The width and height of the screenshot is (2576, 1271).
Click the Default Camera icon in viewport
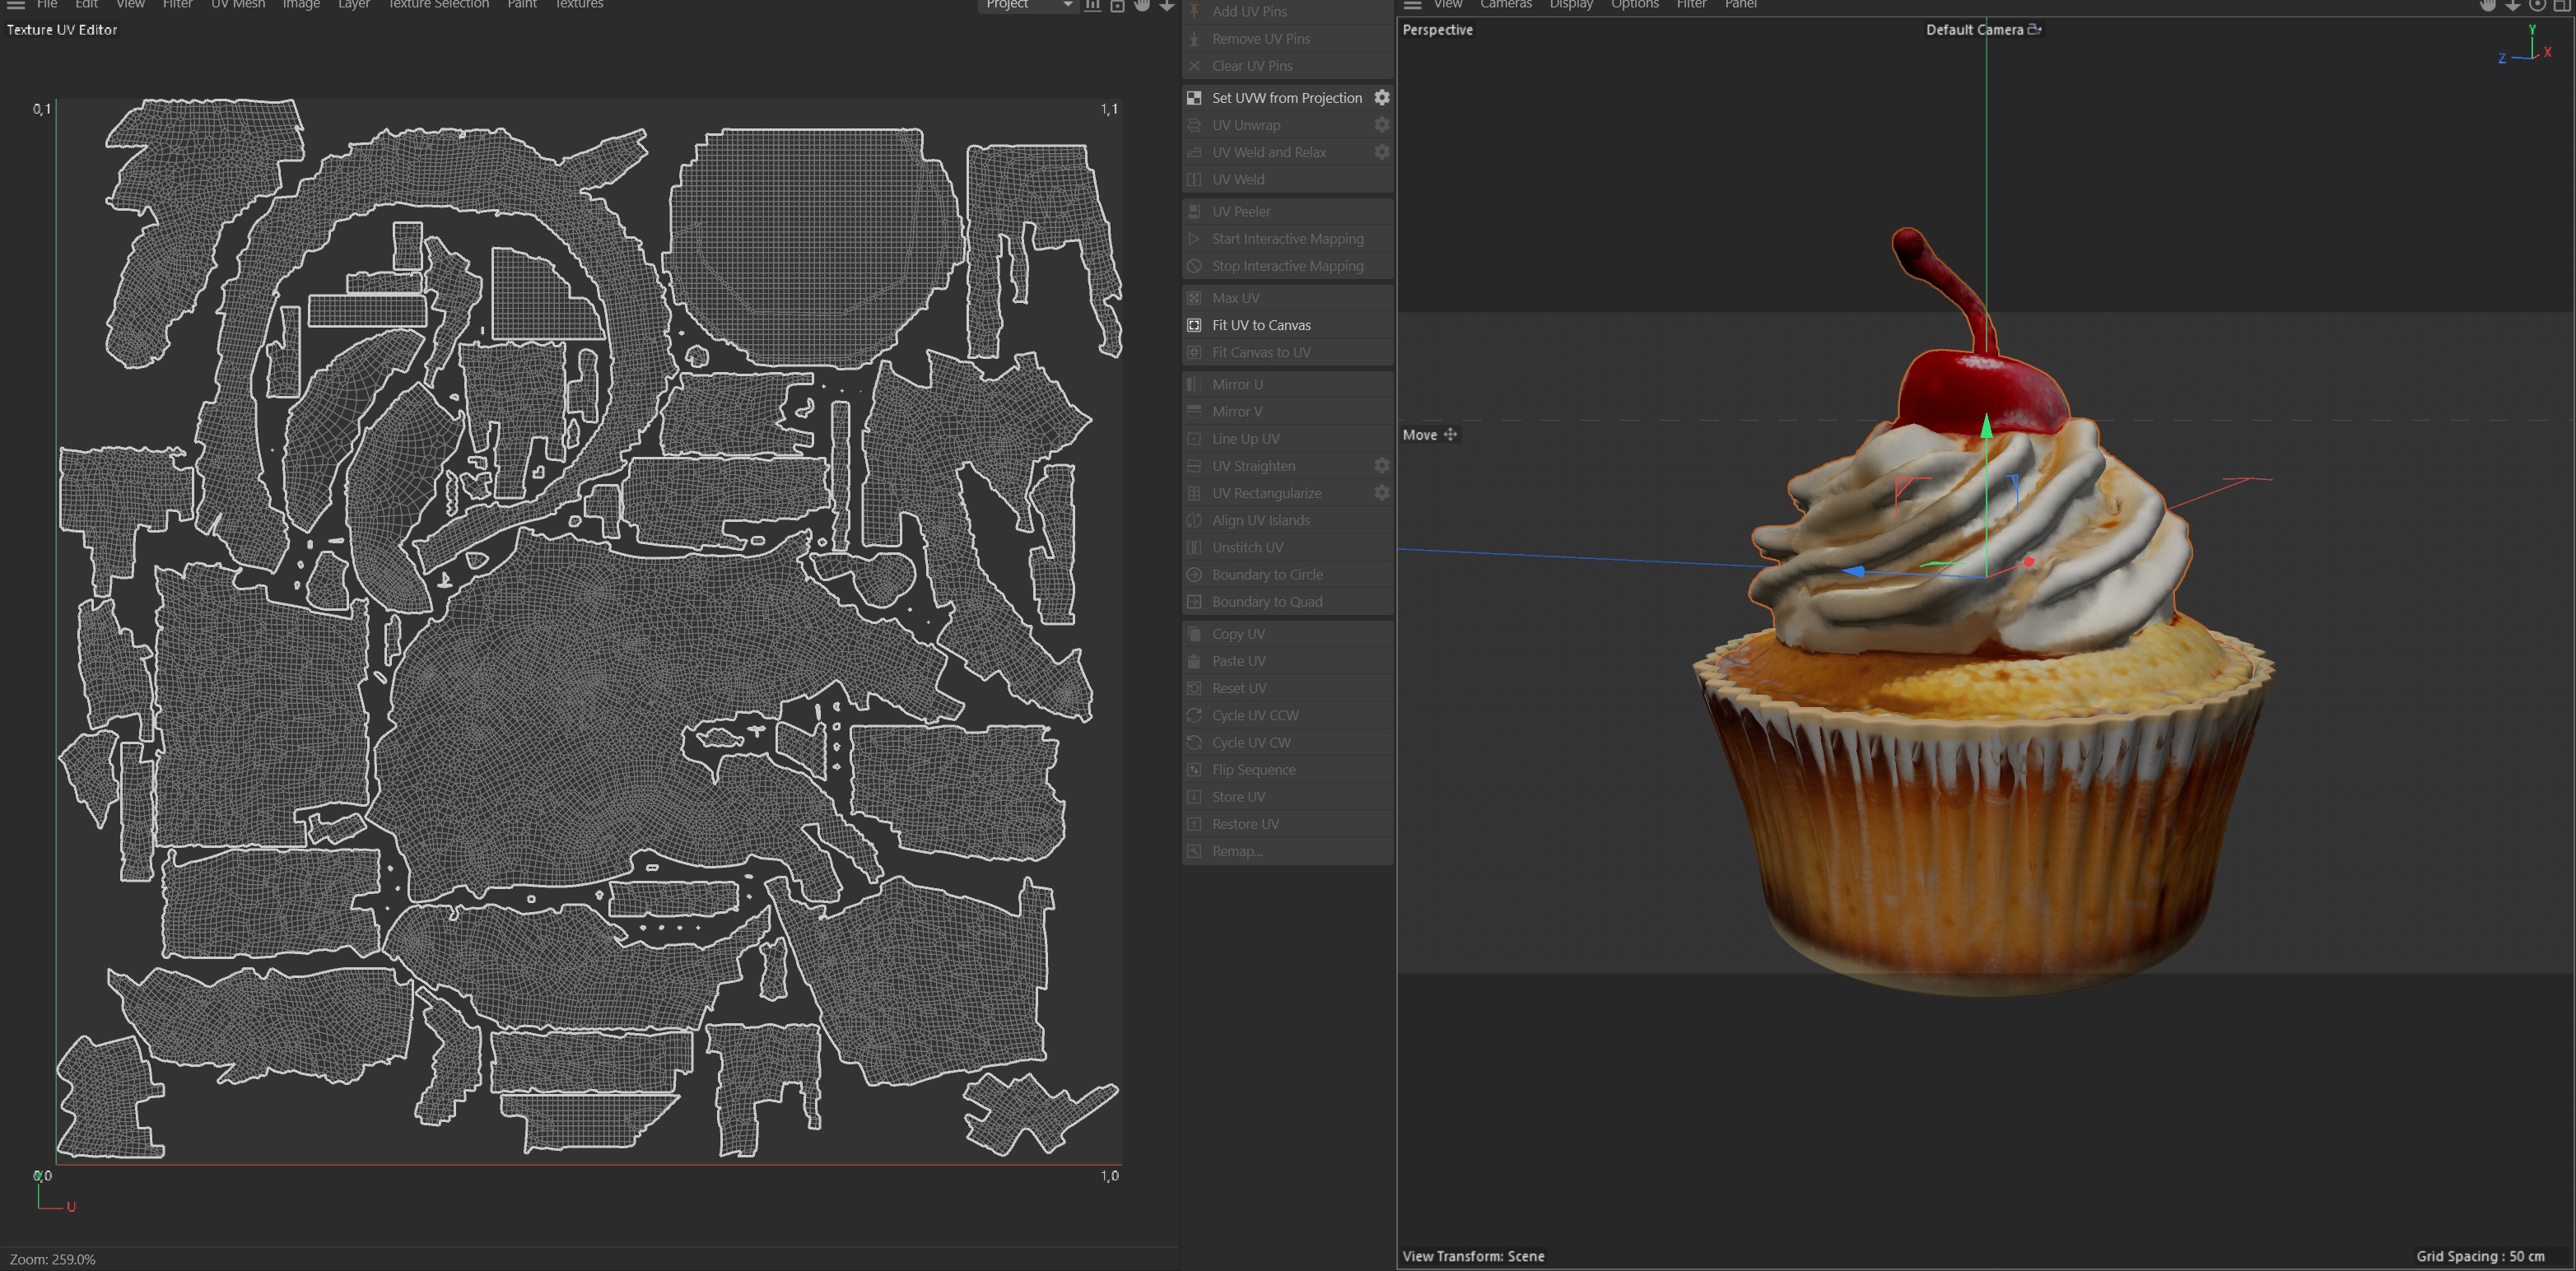pos(2034,30)
